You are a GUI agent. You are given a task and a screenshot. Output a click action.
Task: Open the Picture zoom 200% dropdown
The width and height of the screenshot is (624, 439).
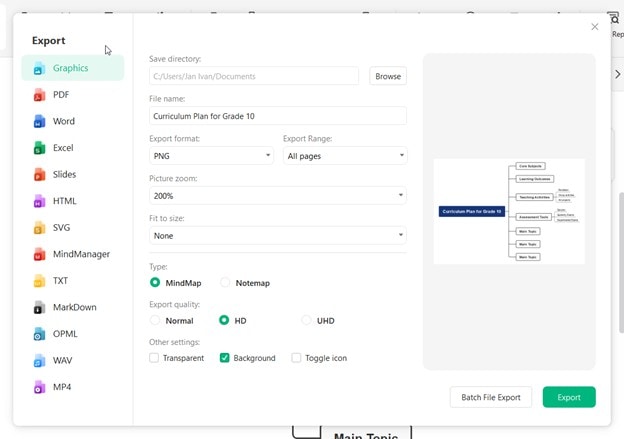point(278,195)
